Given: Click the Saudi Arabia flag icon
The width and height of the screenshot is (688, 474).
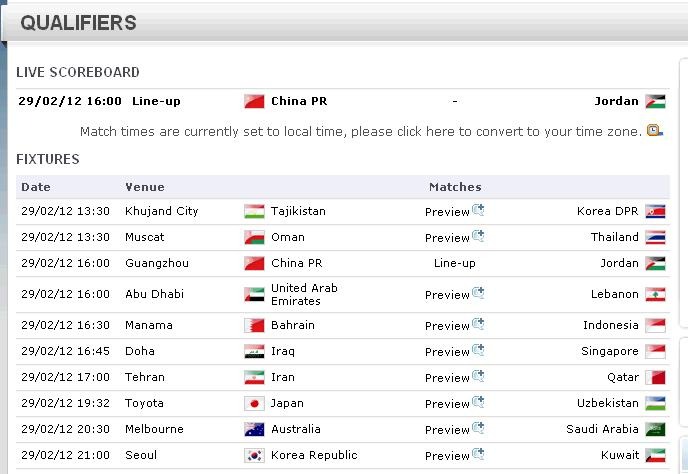Looking at the screenshot, I should coord(655,429).
